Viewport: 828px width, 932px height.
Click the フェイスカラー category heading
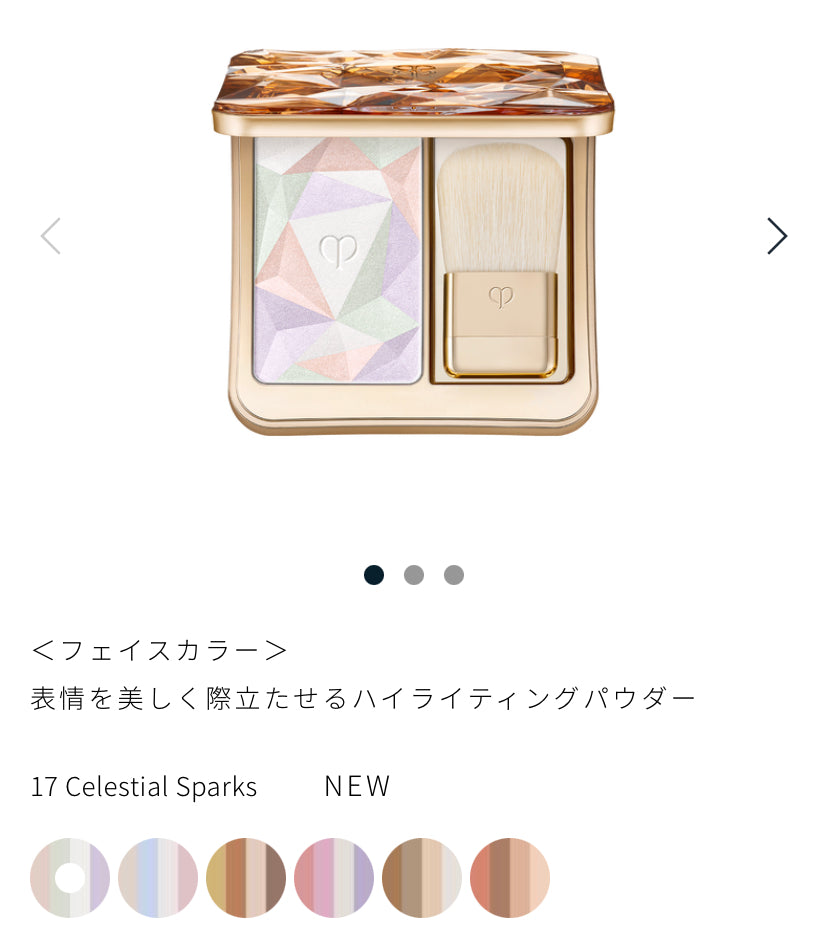[x=159, y=650]
